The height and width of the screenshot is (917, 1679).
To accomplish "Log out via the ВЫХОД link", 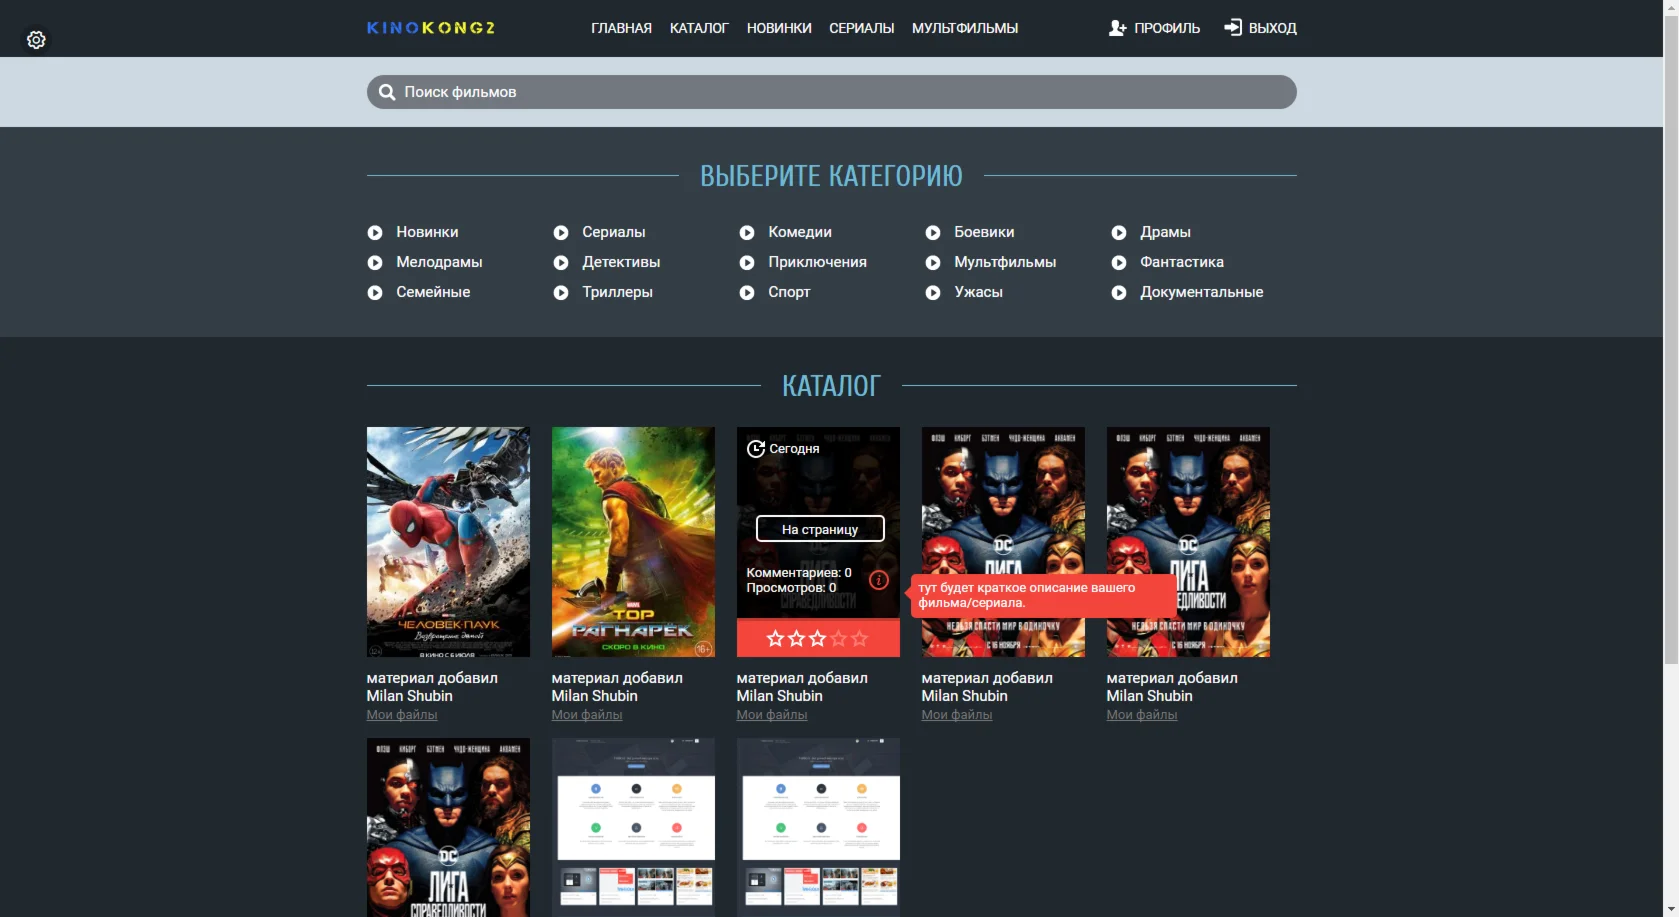I will 1272,28.
